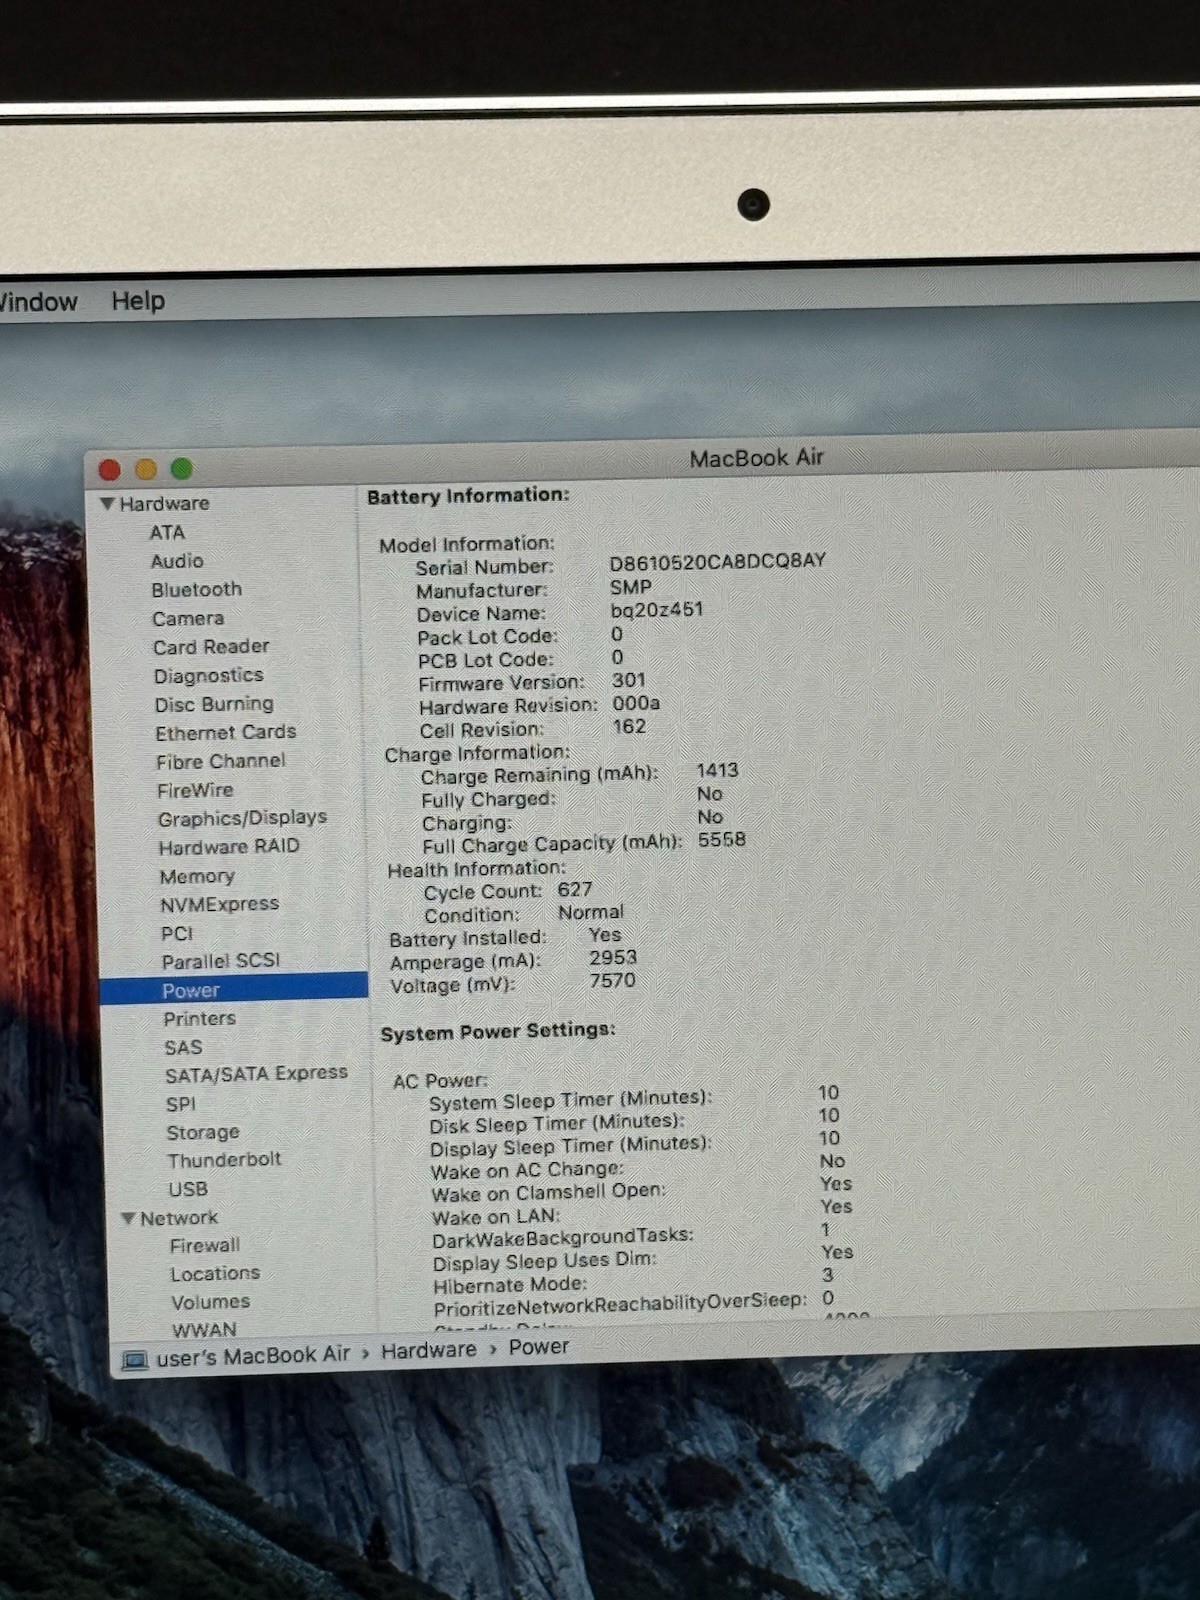Select PCI in the sidebar
1200x1600 pixels.
pos(177,934)
